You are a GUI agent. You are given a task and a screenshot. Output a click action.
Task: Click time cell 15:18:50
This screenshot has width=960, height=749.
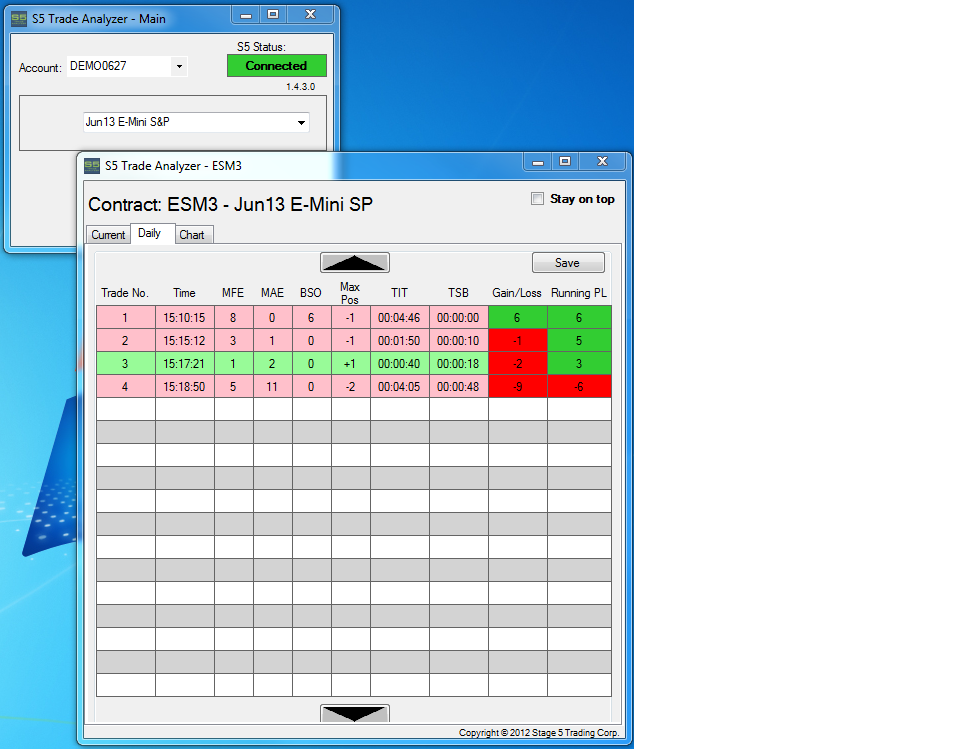click(184, 386)
